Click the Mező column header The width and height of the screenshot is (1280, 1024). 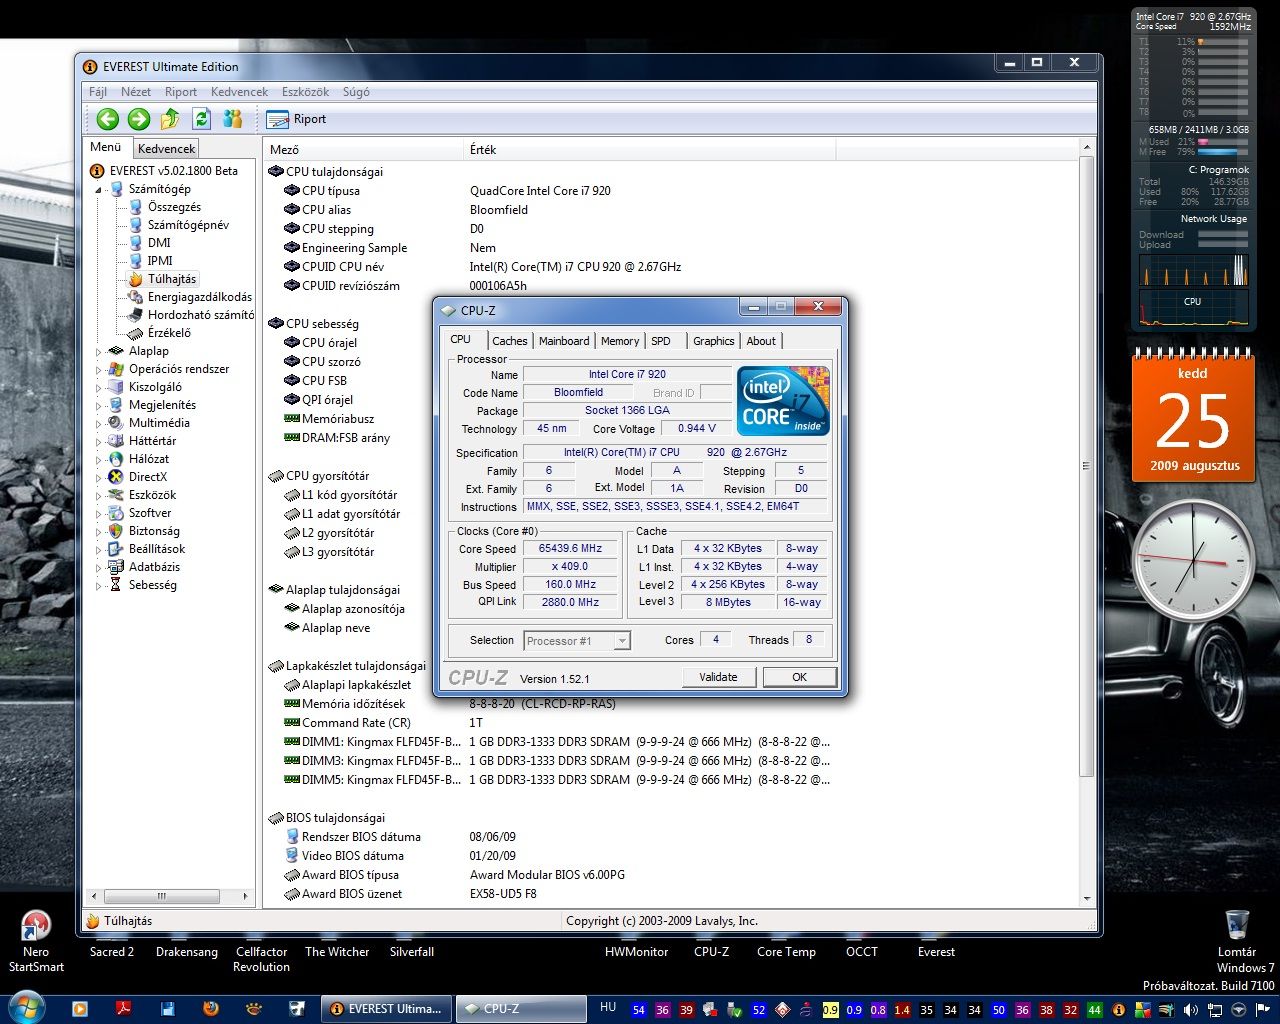coord(364,149)
